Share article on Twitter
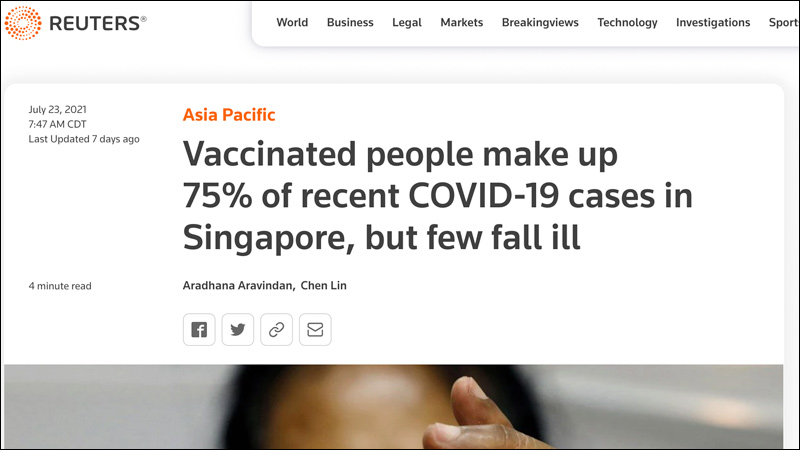Screen dimensions: 800x450 point(238,330)
